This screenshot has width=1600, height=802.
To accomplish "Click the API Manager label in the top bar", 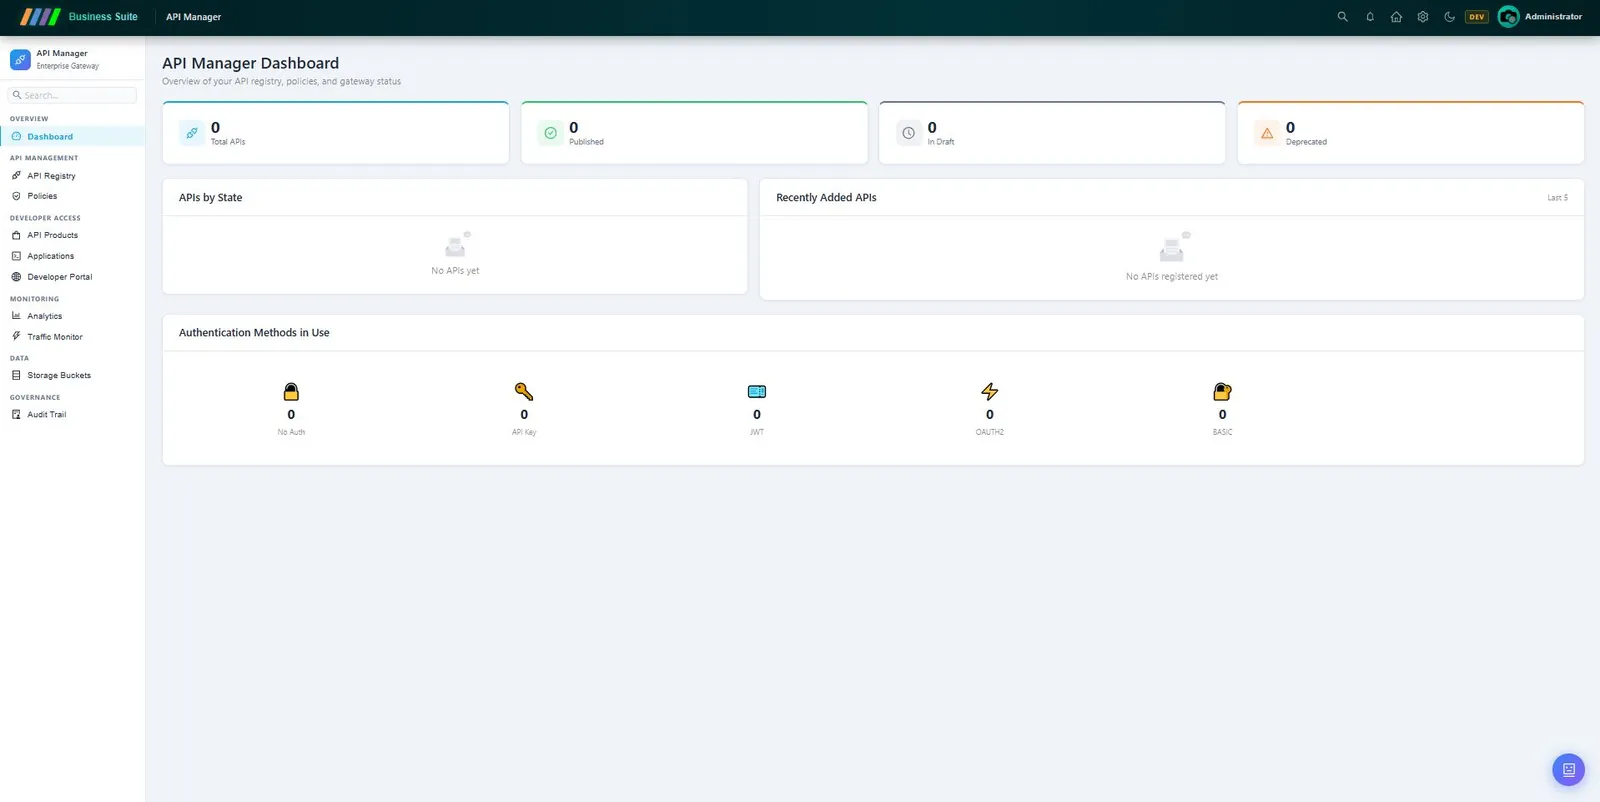I will pyautogui.click(x=193, y=17).
